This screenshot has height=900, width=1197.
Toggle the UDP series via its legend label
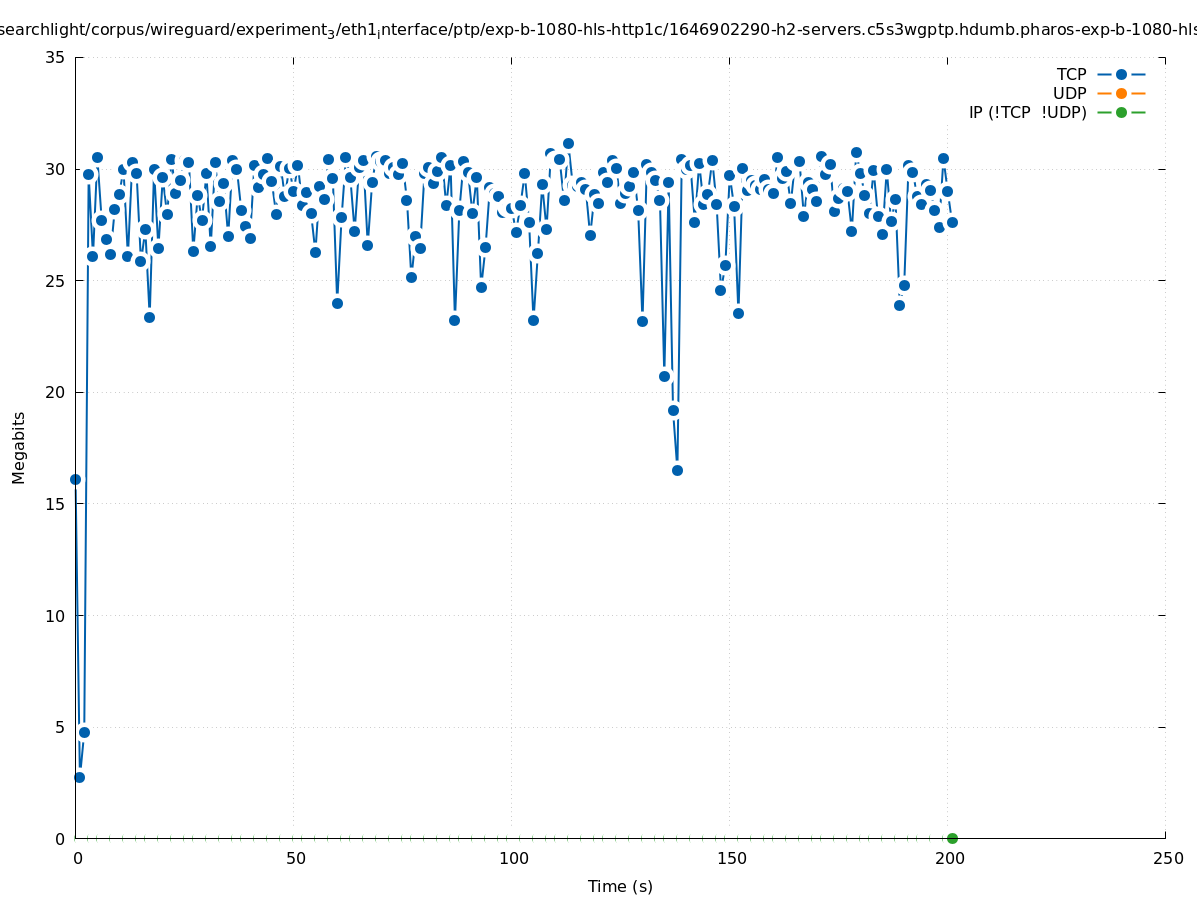(x=1069, y=93)
